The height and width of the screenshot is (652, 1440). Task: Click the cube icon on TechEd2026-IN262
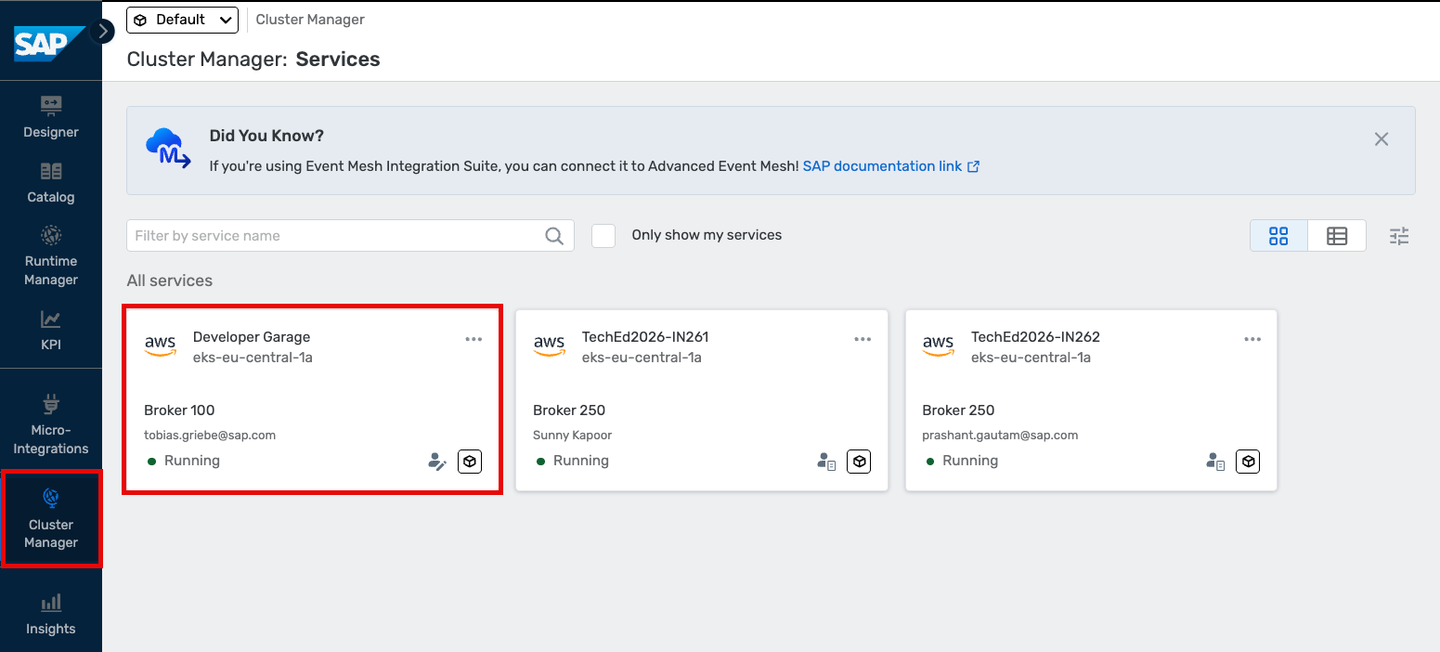tap(1248, 462)
